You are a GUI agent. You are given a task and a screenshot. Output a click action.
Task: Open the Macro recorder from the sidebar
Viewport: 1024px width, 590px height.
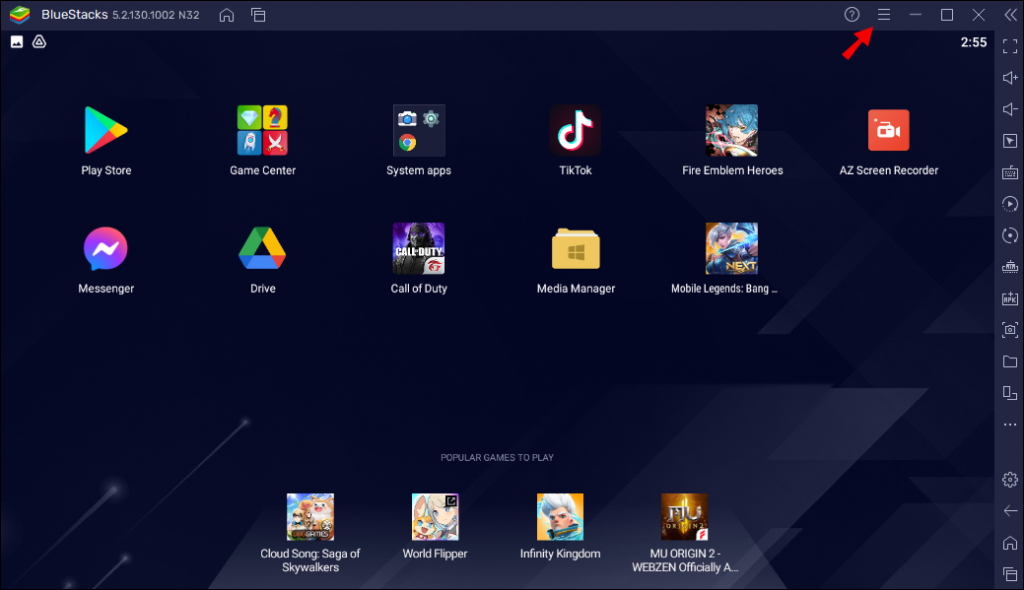[1010, 204]
